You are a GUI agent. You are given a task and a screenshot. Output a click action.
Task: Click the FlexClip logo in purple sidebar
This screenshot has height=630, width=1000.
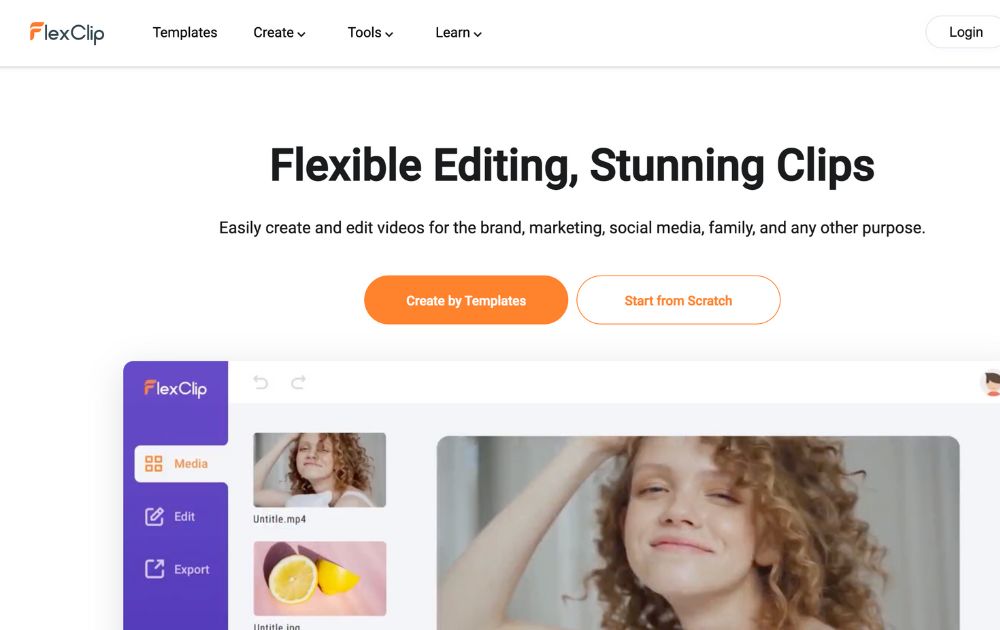pyautogui.click(x=175, y=388)
